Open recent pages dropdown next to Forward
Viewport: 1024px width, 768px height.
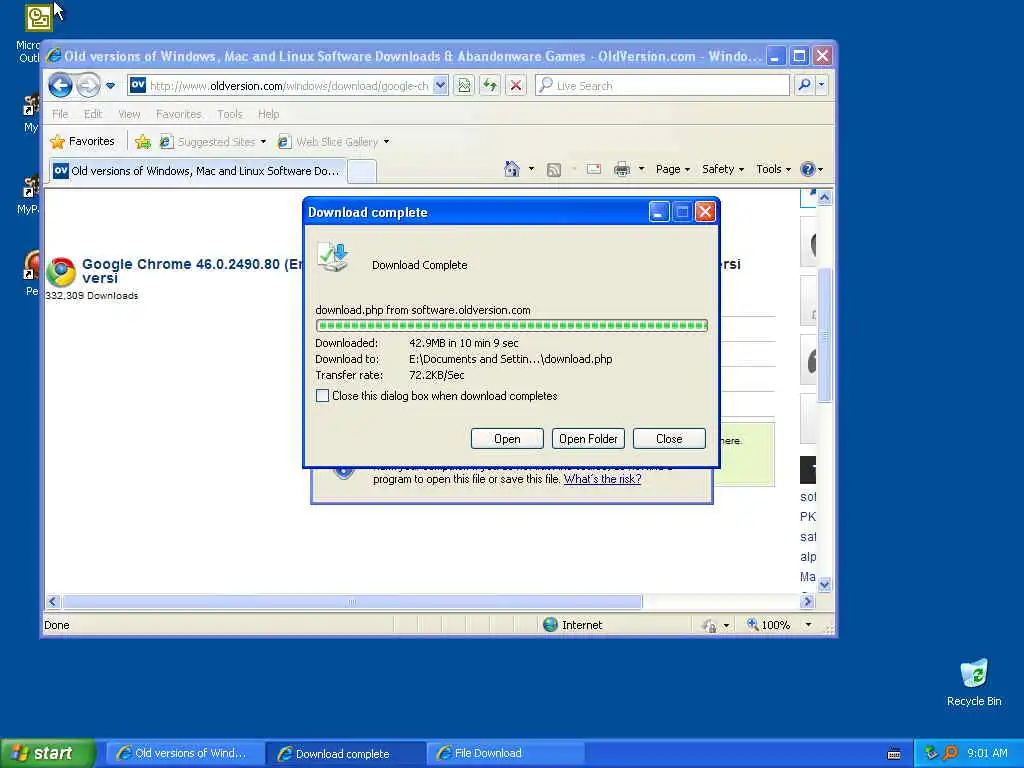[x=110, y=86]
